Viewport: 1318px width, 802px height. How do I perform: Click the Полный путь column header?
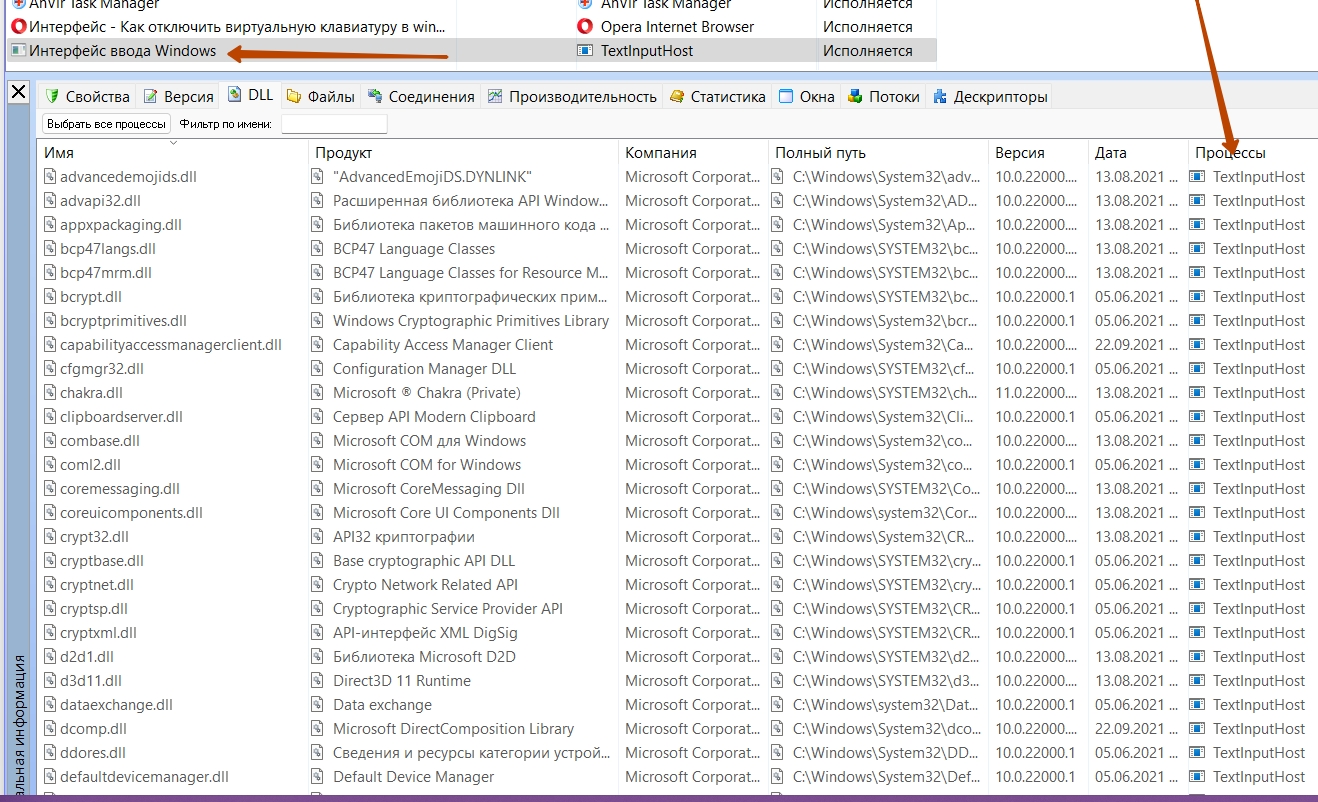click(879, 153)
